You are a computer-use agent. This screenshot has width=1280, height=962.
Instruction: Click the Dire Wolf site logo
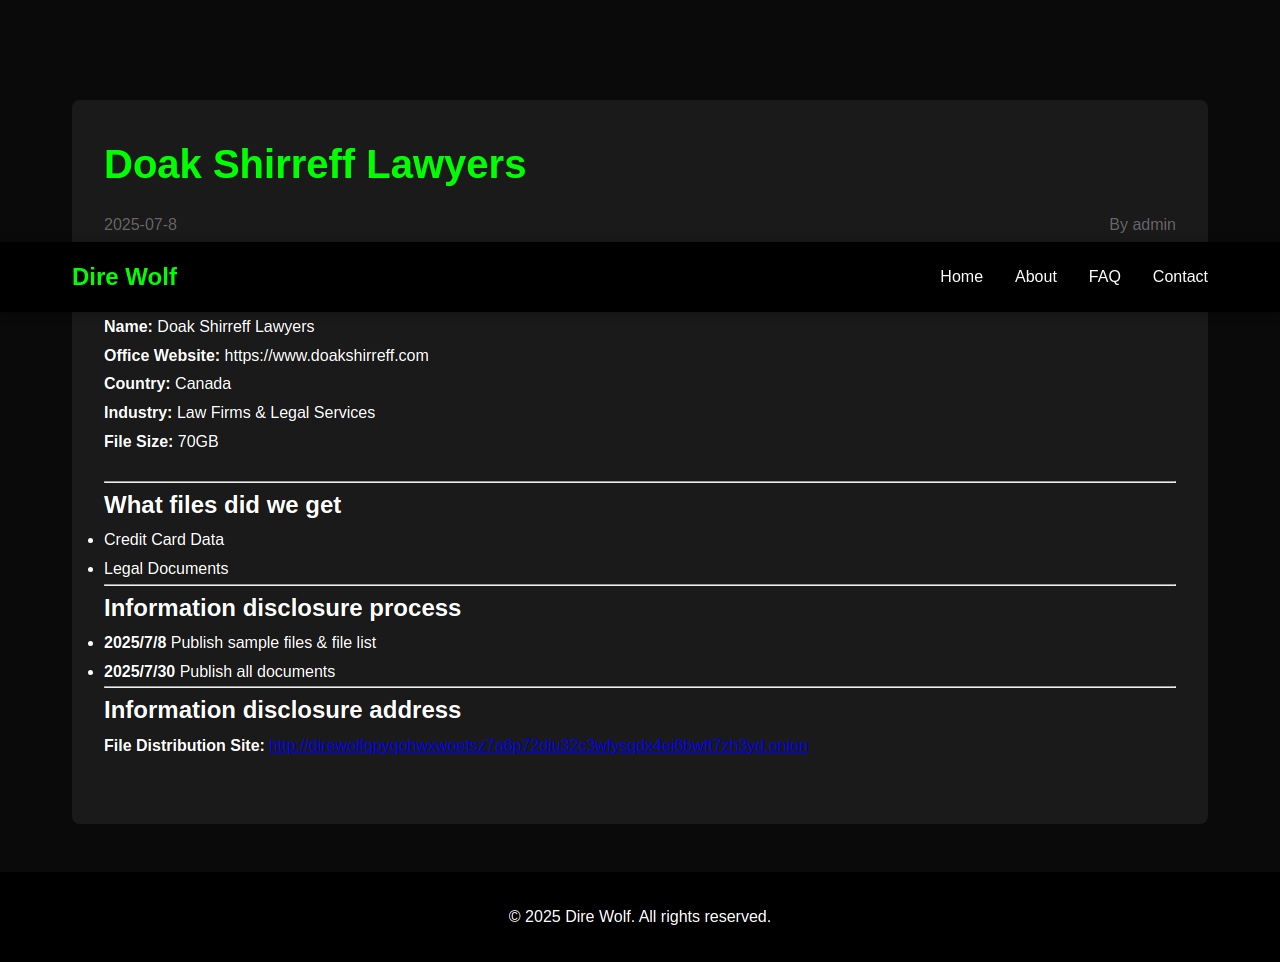coord(124,277)
